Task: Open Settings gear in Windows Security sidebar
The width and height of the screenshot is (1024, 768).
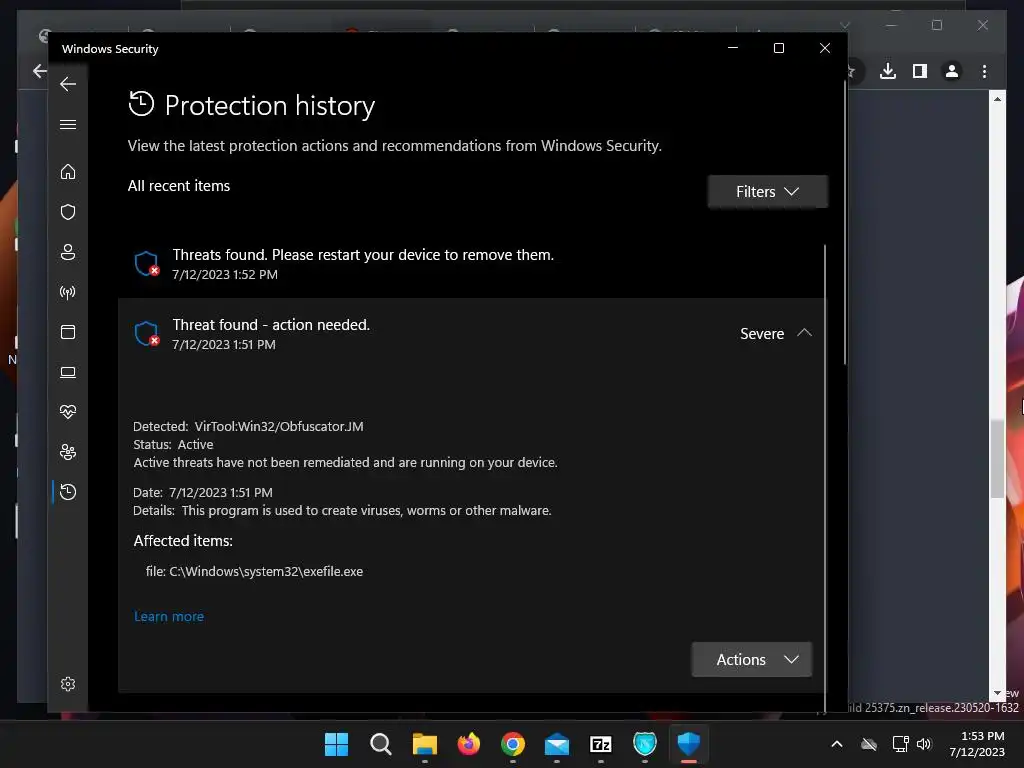Action: click(x=68, y=684)
